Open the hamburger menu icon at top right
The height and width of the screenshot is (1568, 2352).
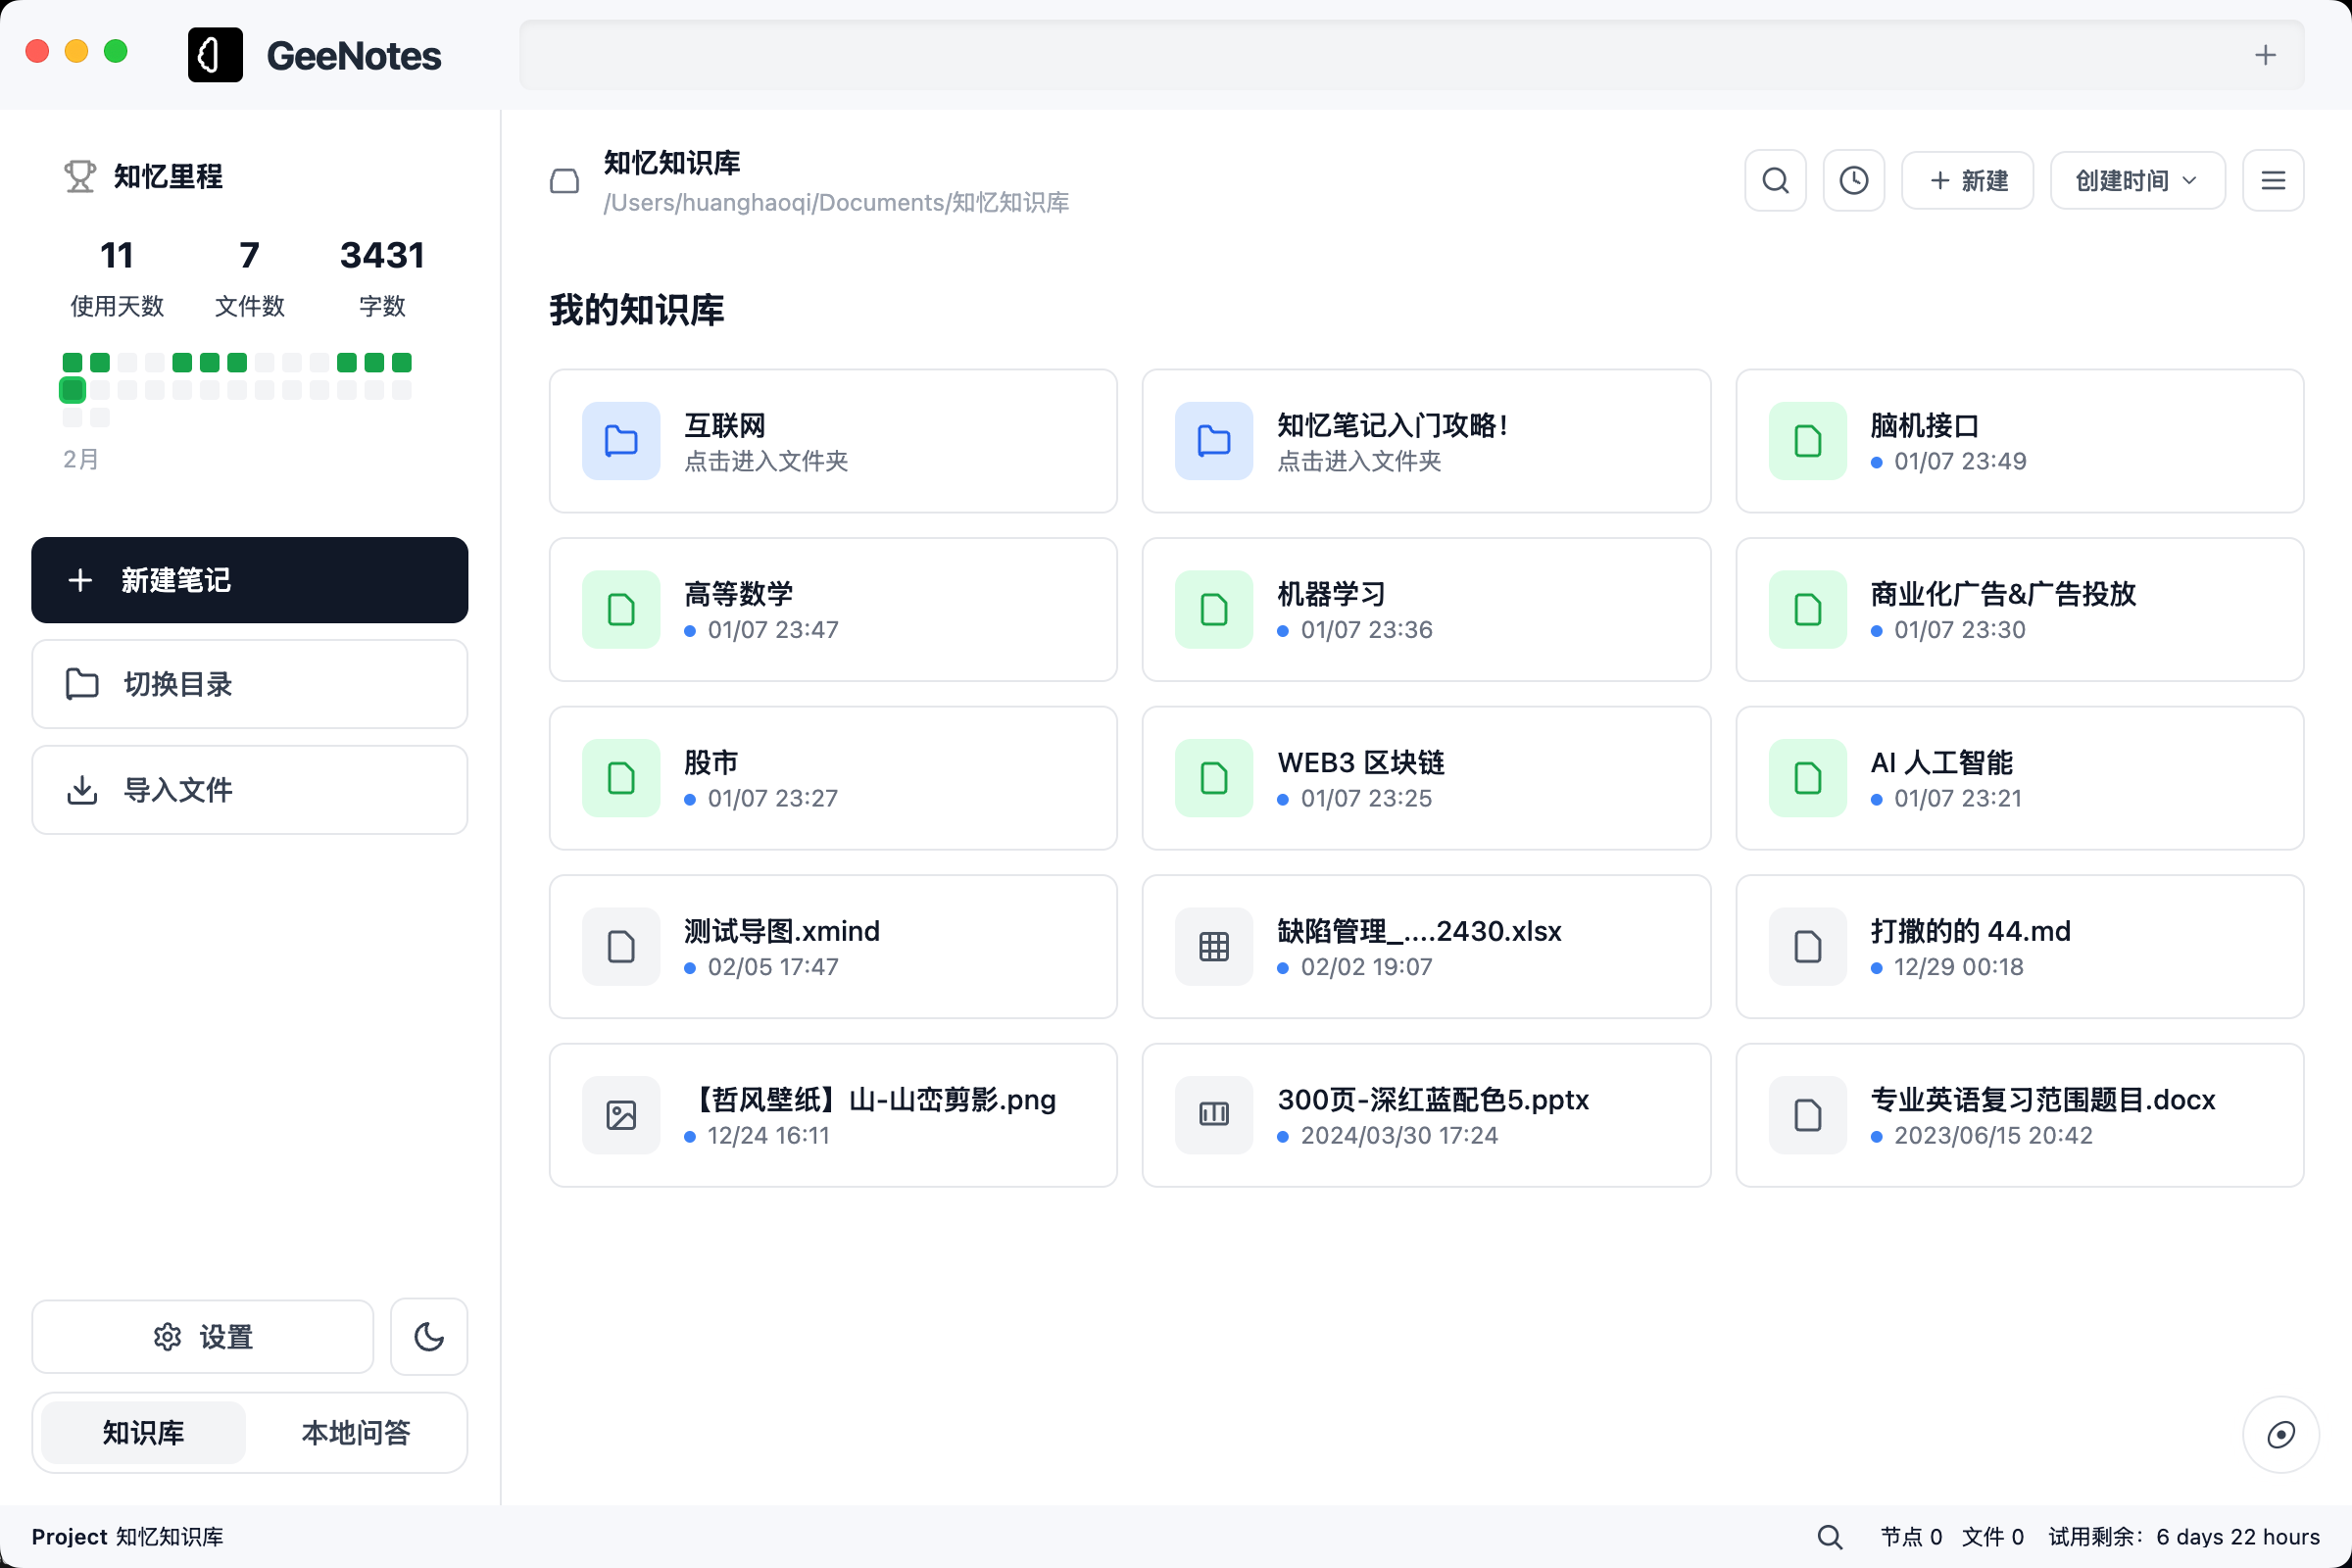point(2273,180)
